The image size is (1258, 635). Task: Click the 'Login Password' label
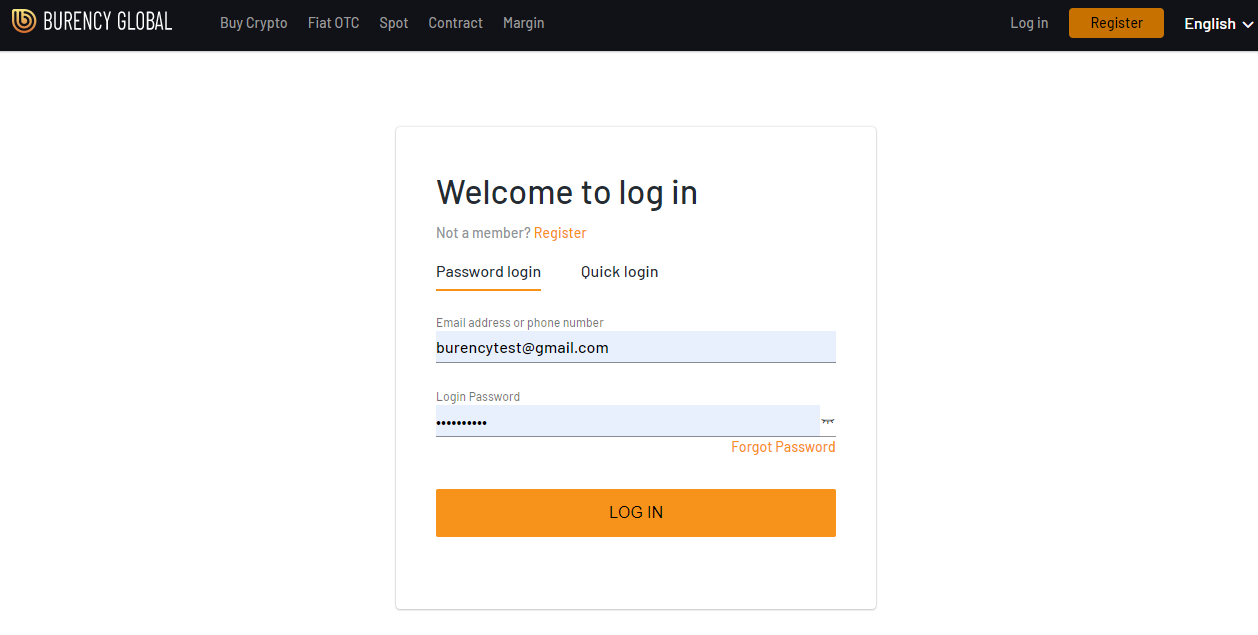point(478,397)
